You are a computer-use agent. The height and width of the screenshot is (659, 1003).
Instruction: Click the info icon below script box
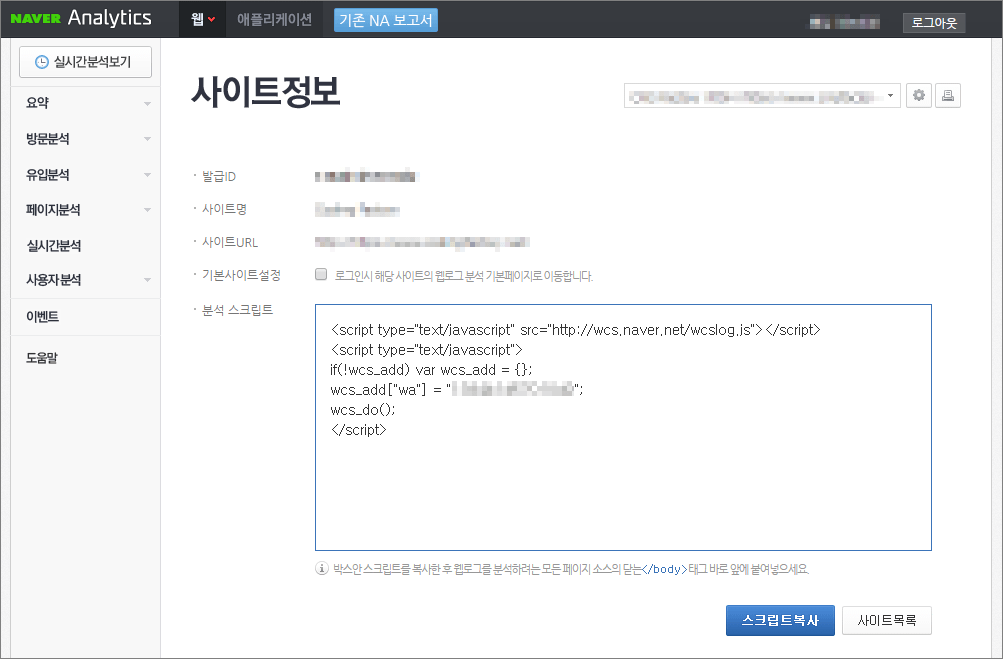[322, 568]
